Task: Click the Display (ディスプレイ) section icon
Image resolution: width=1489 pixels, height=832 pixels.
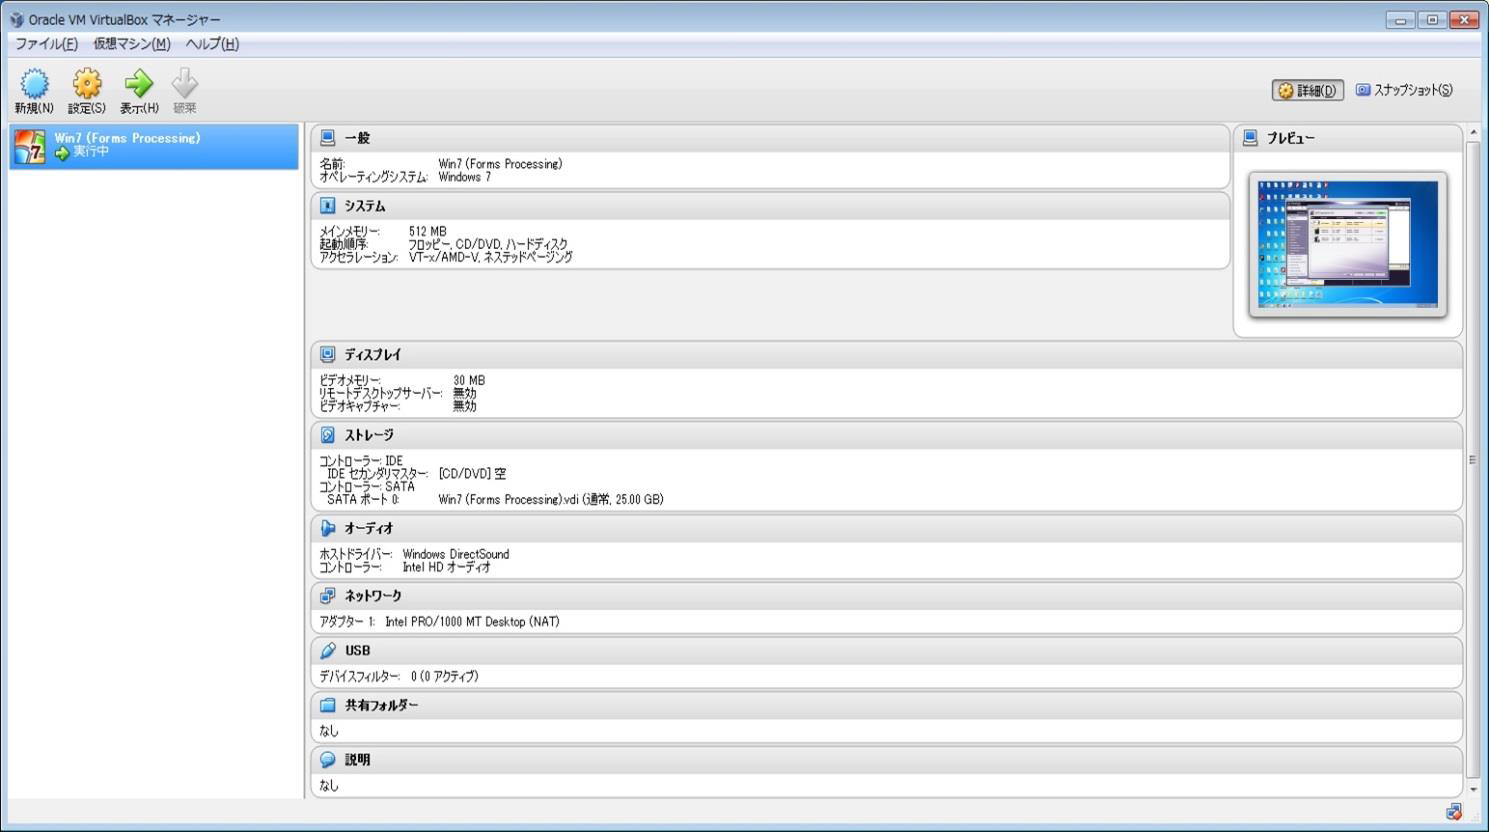Action: tap(327, 354)
